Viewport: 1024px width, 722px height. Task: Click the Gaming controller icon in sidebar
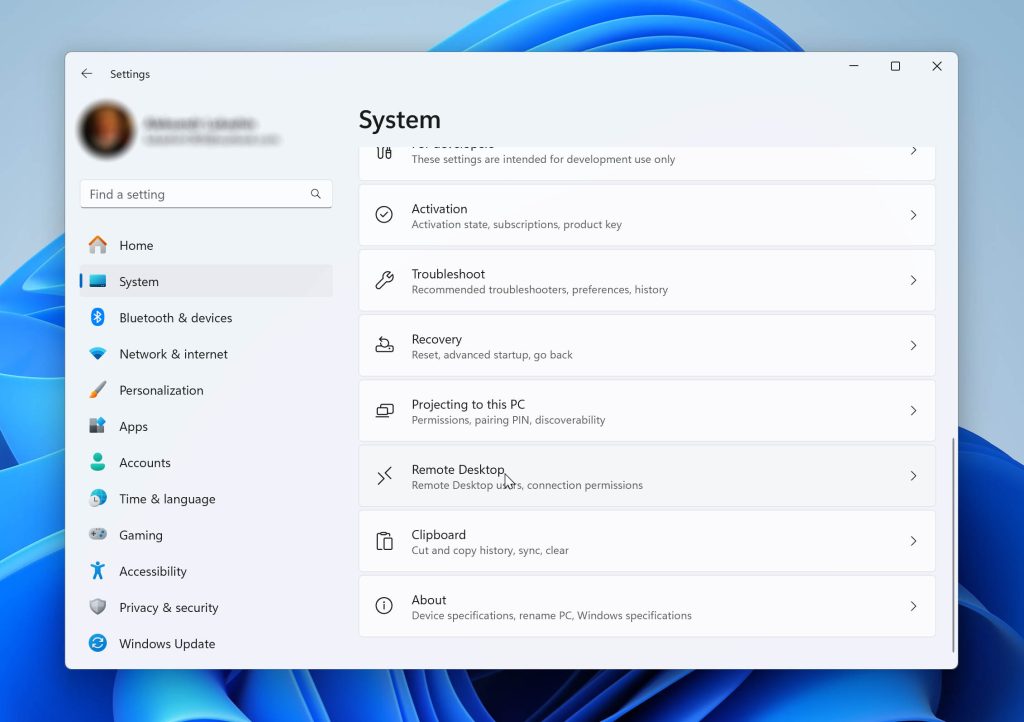click(x=98, y=535)
